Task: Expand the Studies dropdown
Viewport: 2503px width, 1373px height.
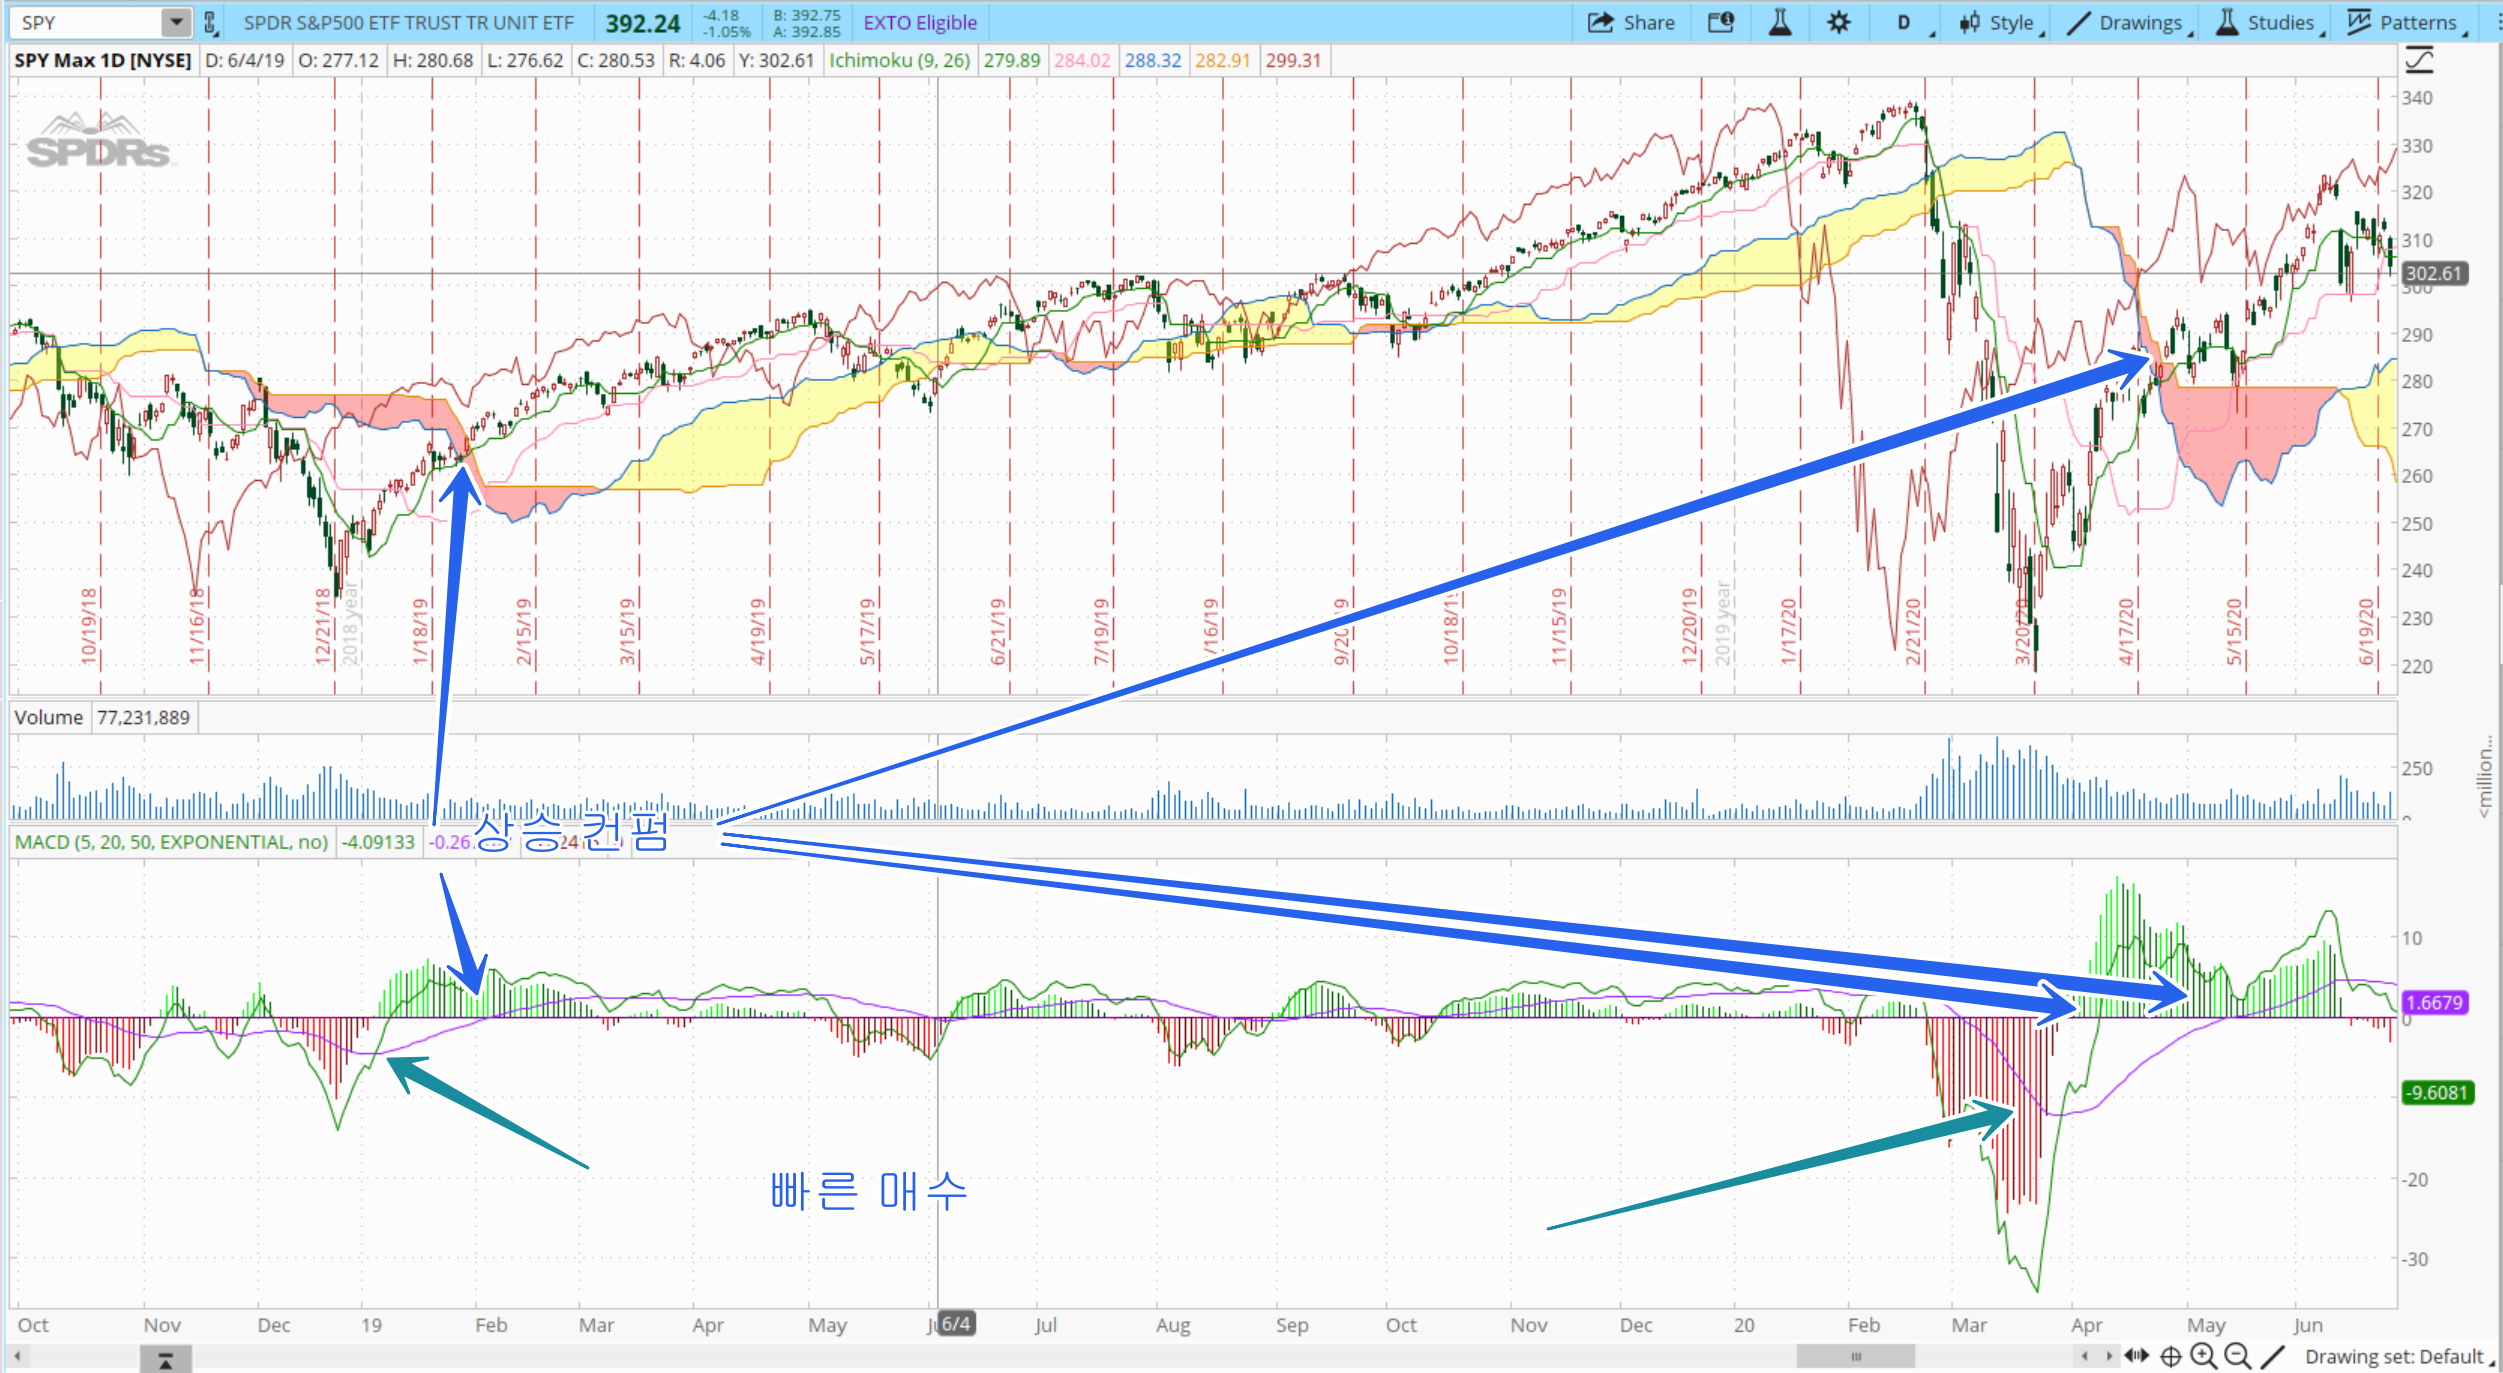Action: coord(2267,22)
